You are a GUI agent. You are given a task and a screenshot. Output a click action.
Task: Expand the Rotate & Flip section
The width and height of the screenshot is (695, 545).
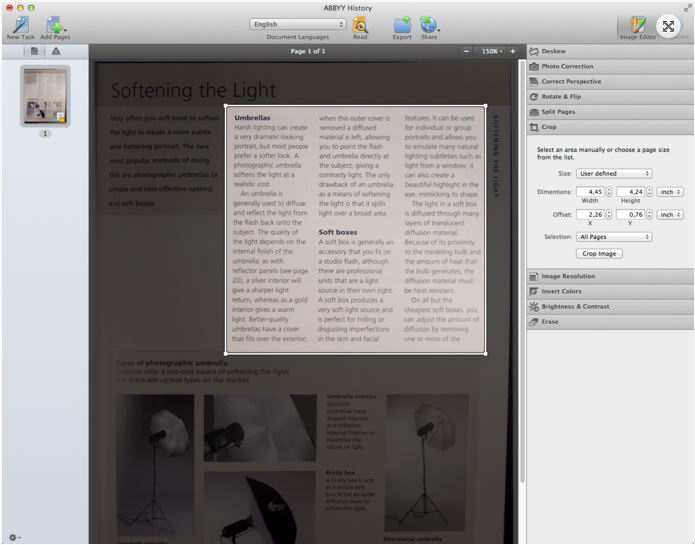pos(610,97)
